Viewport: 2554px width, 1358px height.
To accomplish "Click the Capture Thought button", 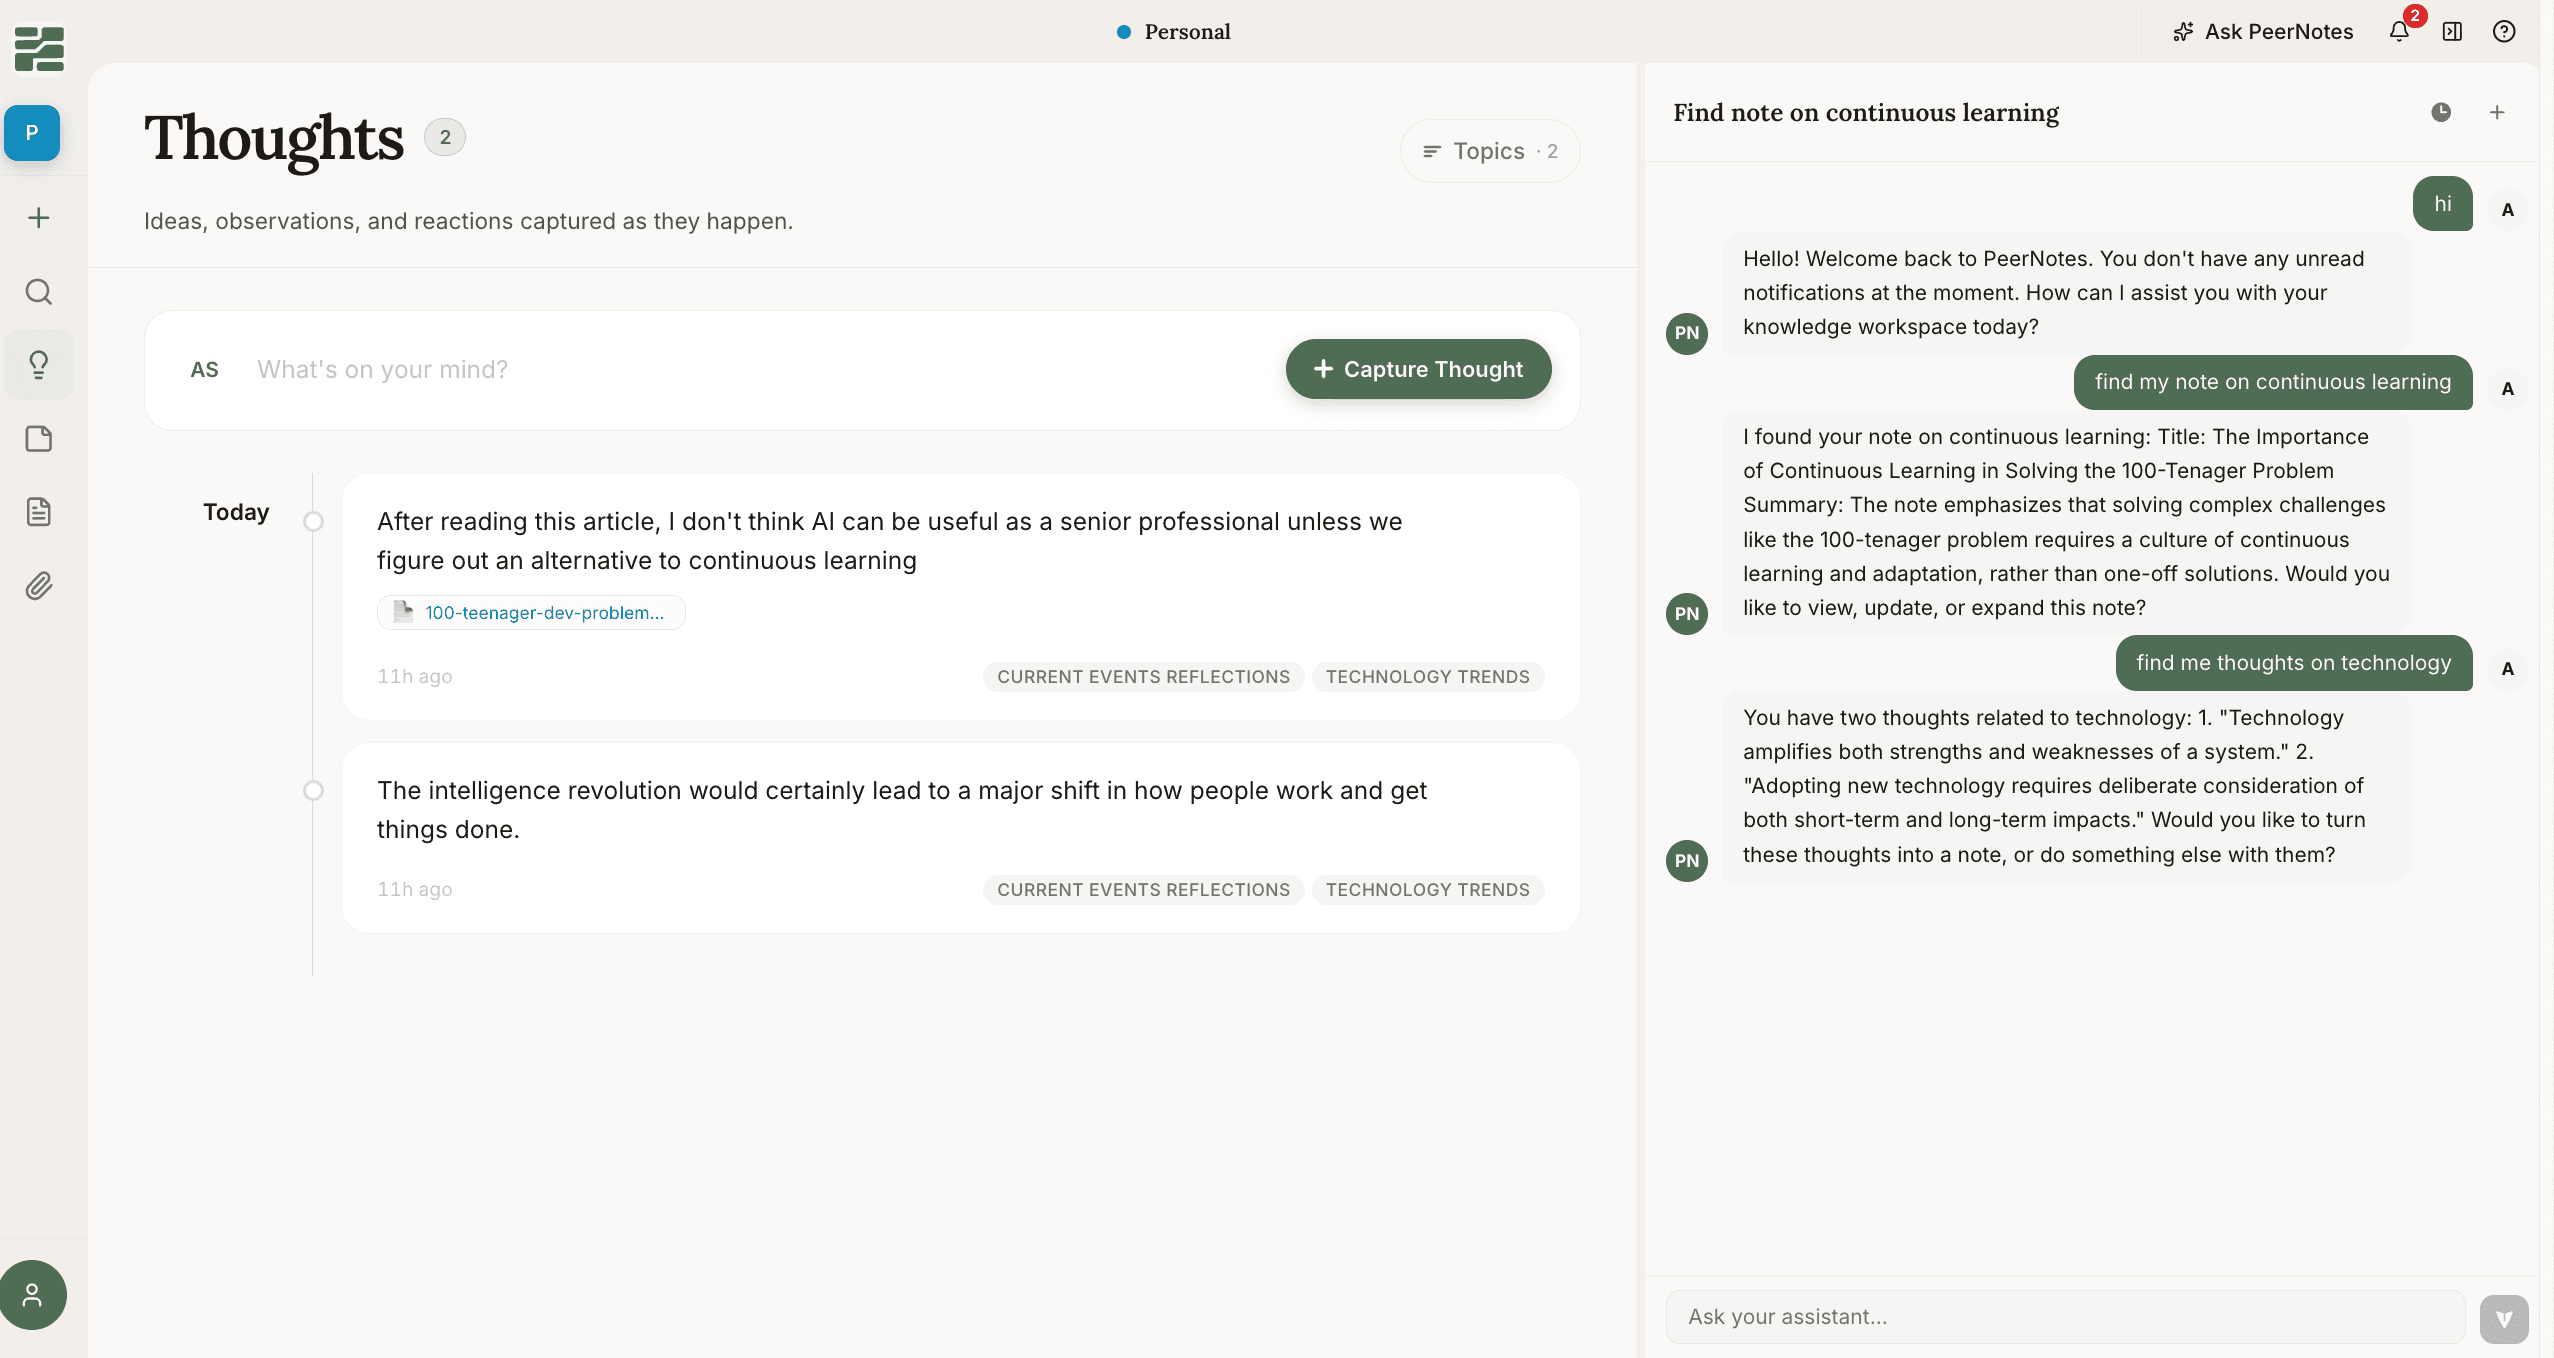I will click(x=1418, y=369).
